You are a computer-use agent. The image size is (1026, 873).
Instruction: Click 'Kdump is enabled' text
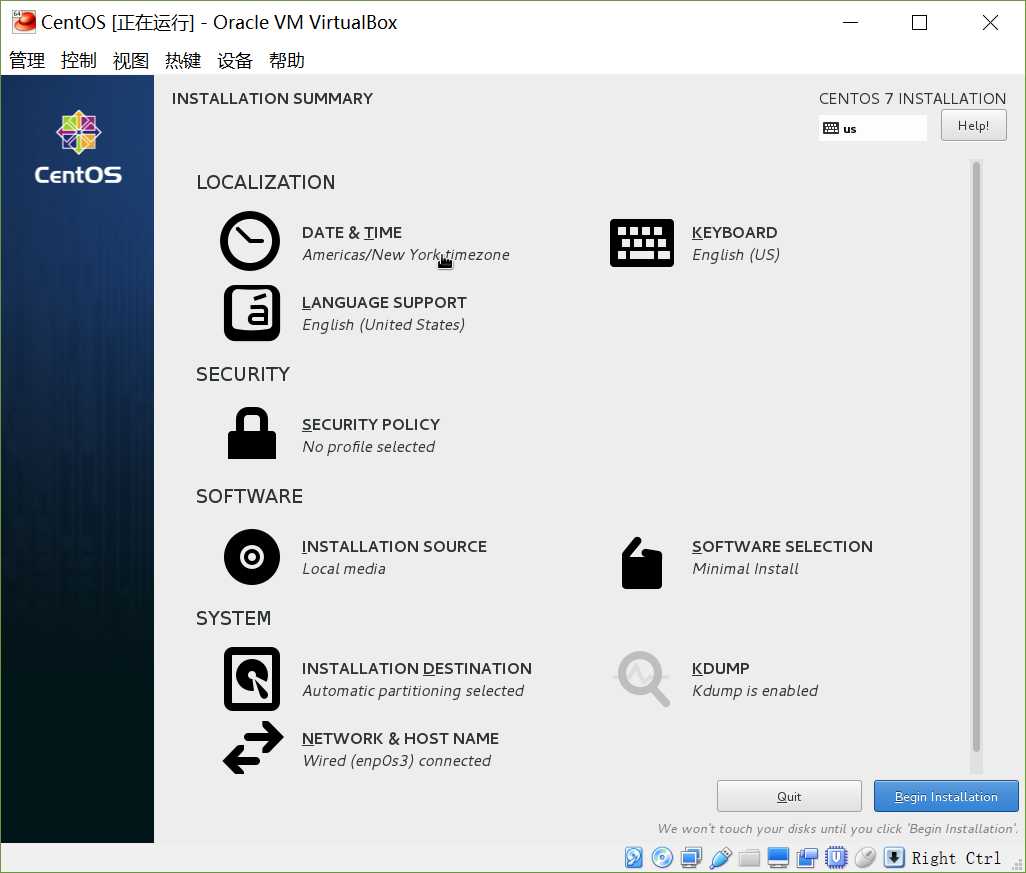point(755,691)
